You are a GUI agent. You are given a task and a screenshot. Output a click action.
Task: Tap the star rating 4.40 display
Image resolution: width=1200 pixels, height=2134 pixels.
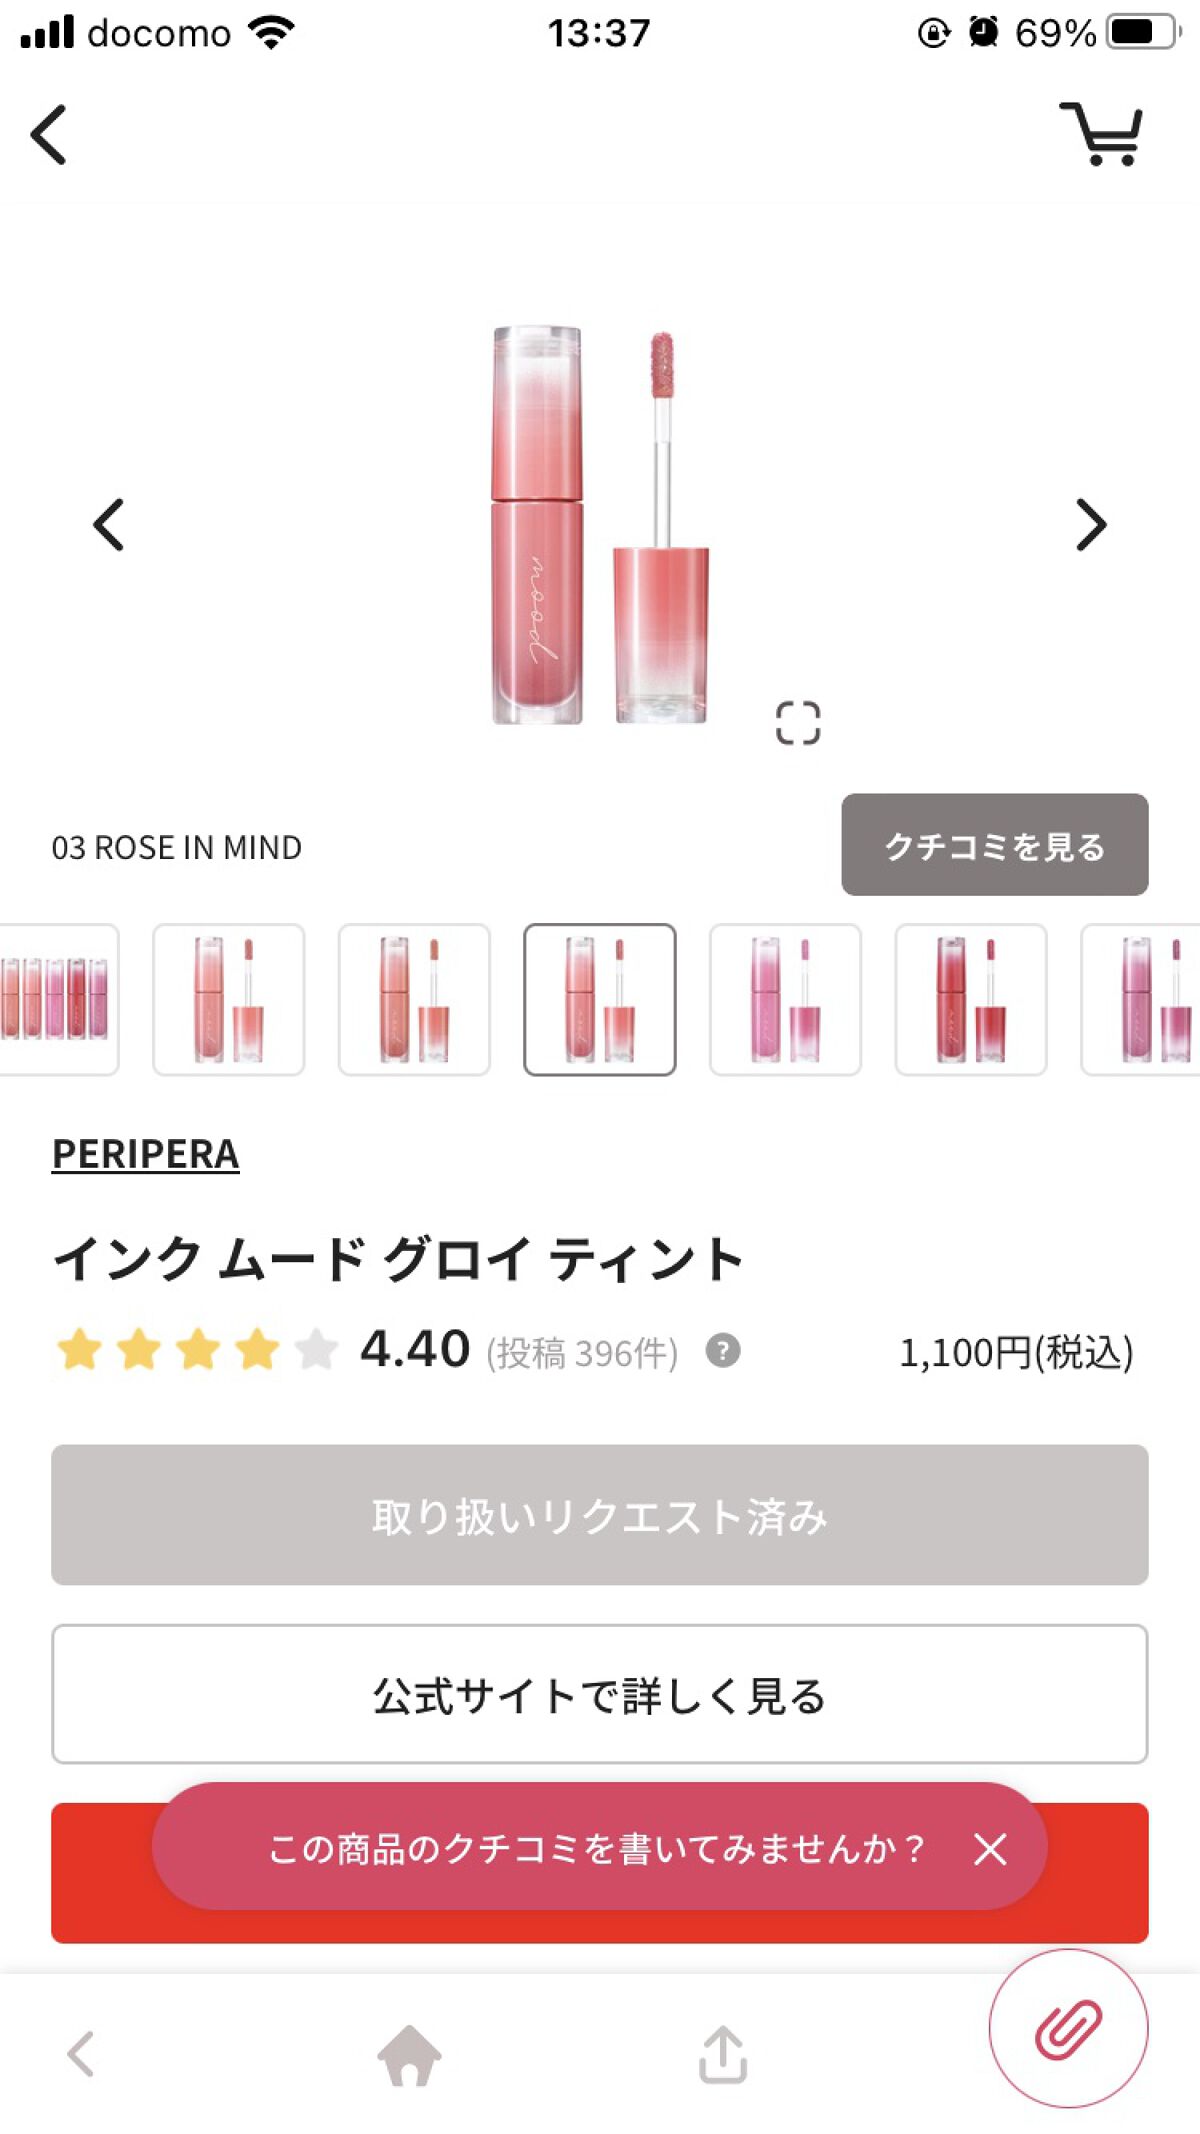click(265, 1350)
